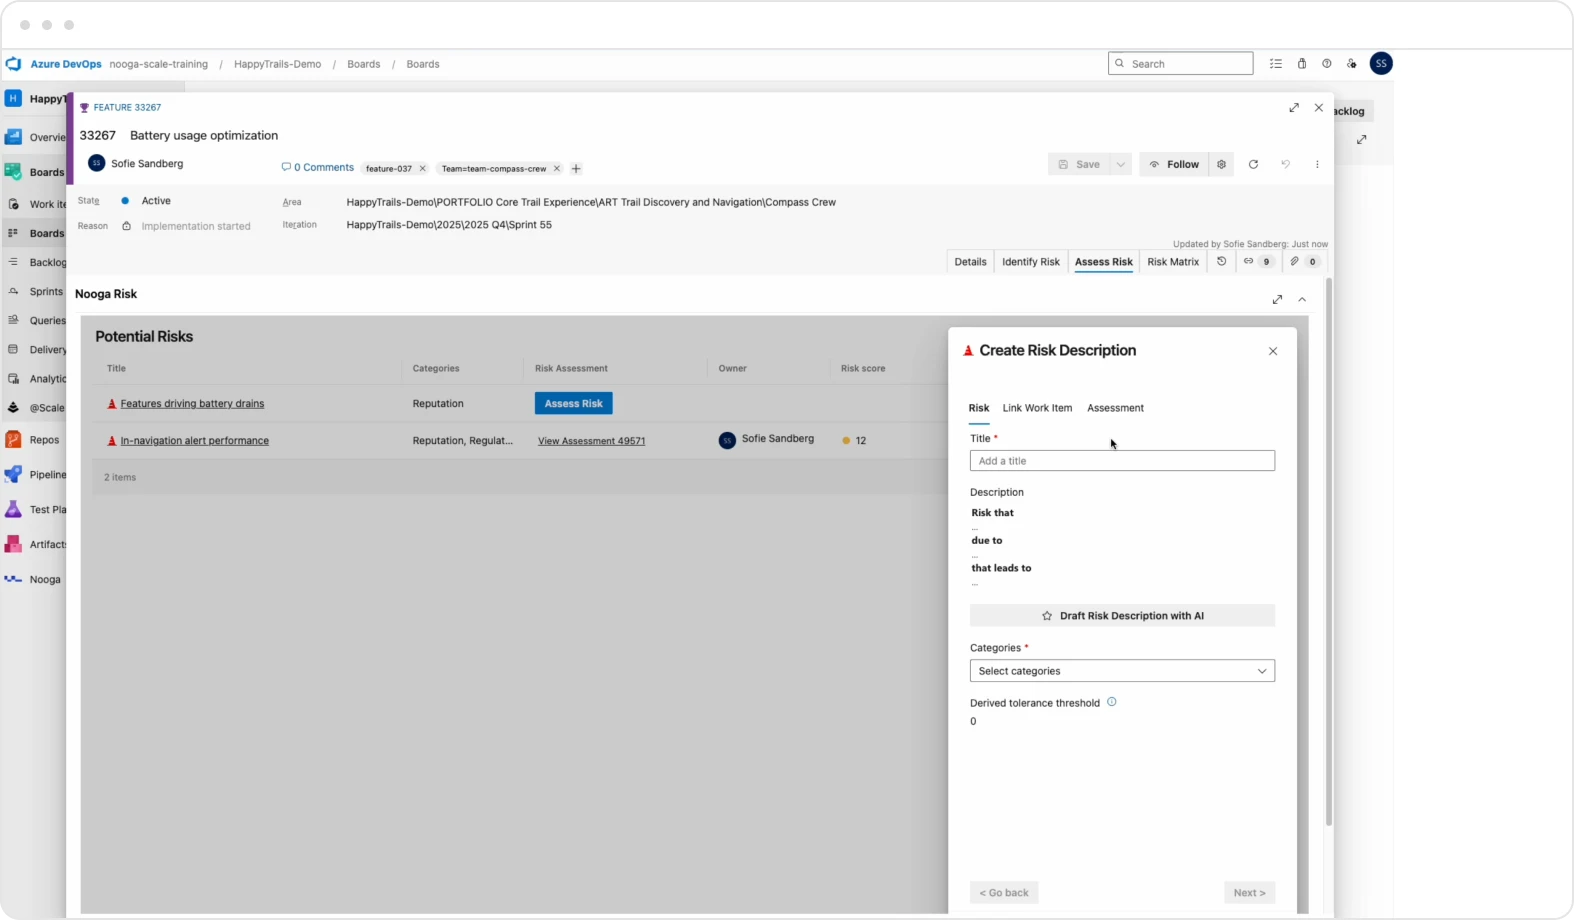
Task: Edit the Battery usage optimization title
Action: pos(204,136)
